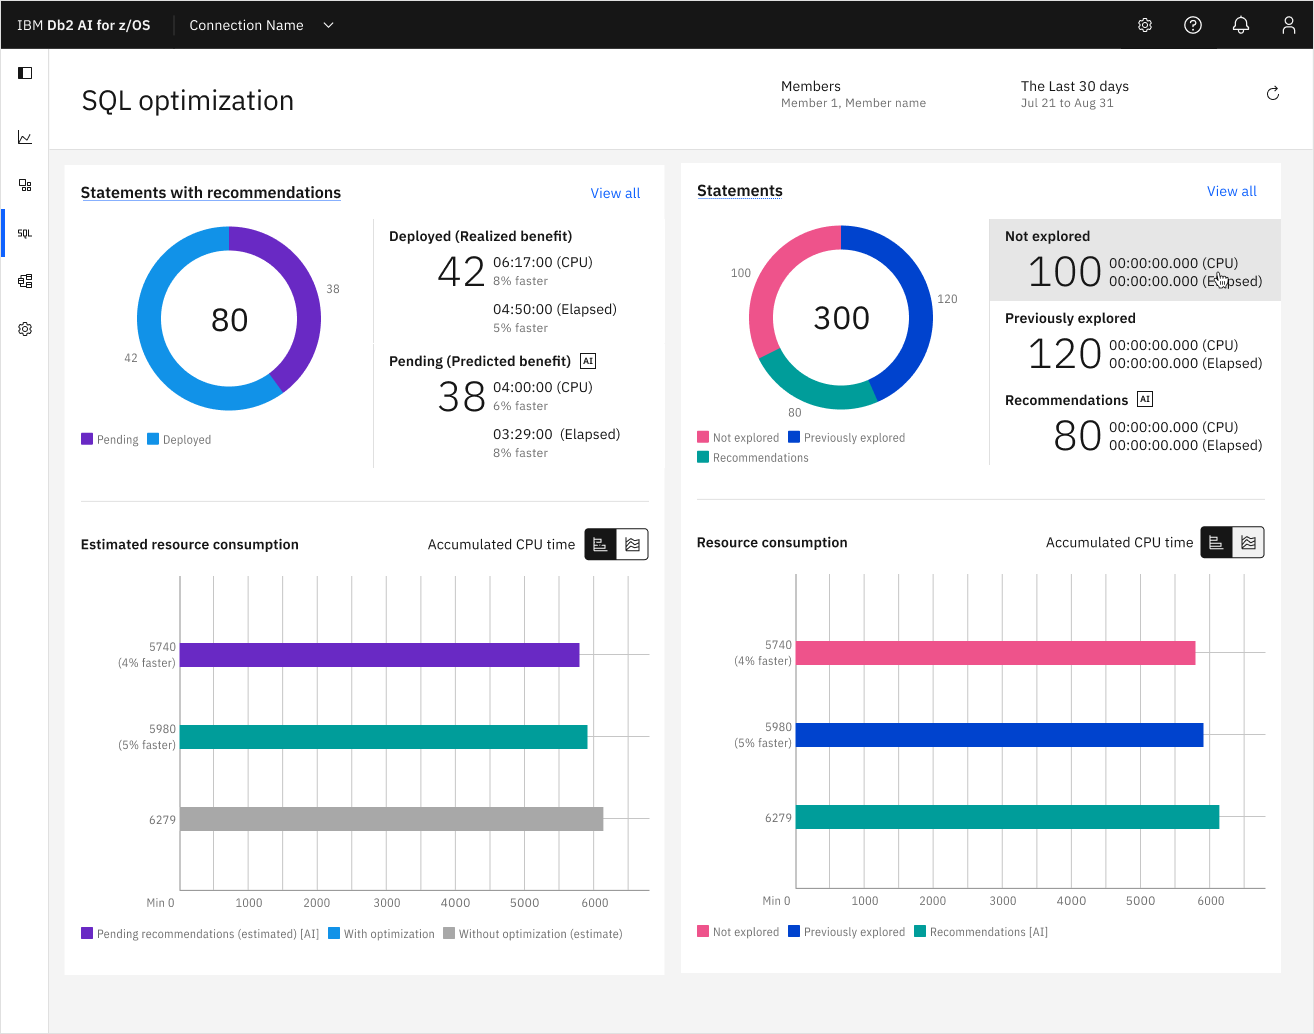The height and width of the screenshot is (1034, 1314).
Task: Click View all in the Statements card
Action: point(1231,191)
